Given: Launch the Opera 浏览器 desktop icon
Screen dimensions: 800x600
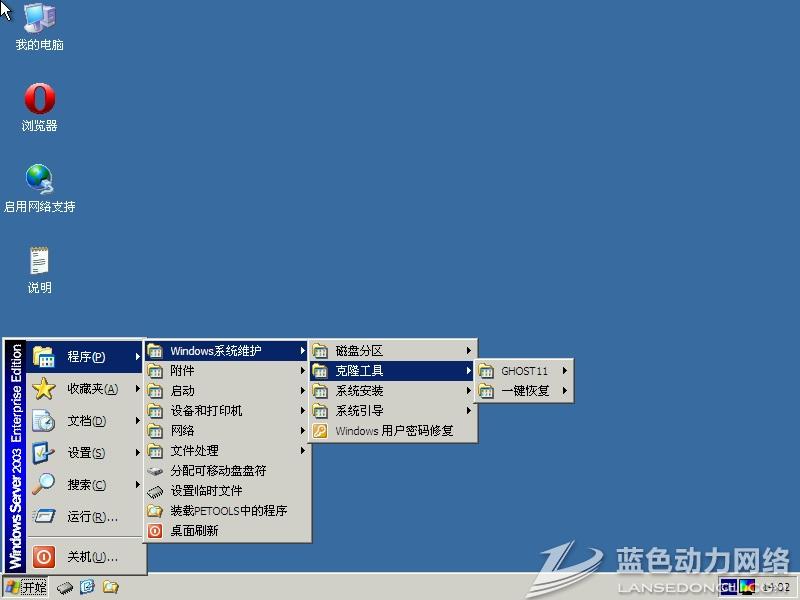Looking at the screenshot, I should tap(39, 99).
